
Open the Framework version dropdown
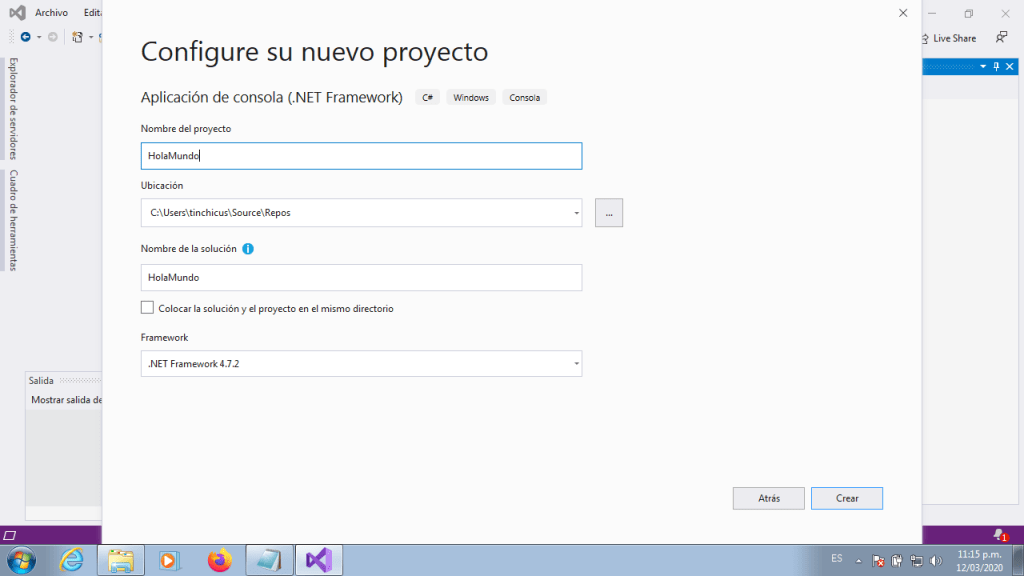[x=576, y=364]
